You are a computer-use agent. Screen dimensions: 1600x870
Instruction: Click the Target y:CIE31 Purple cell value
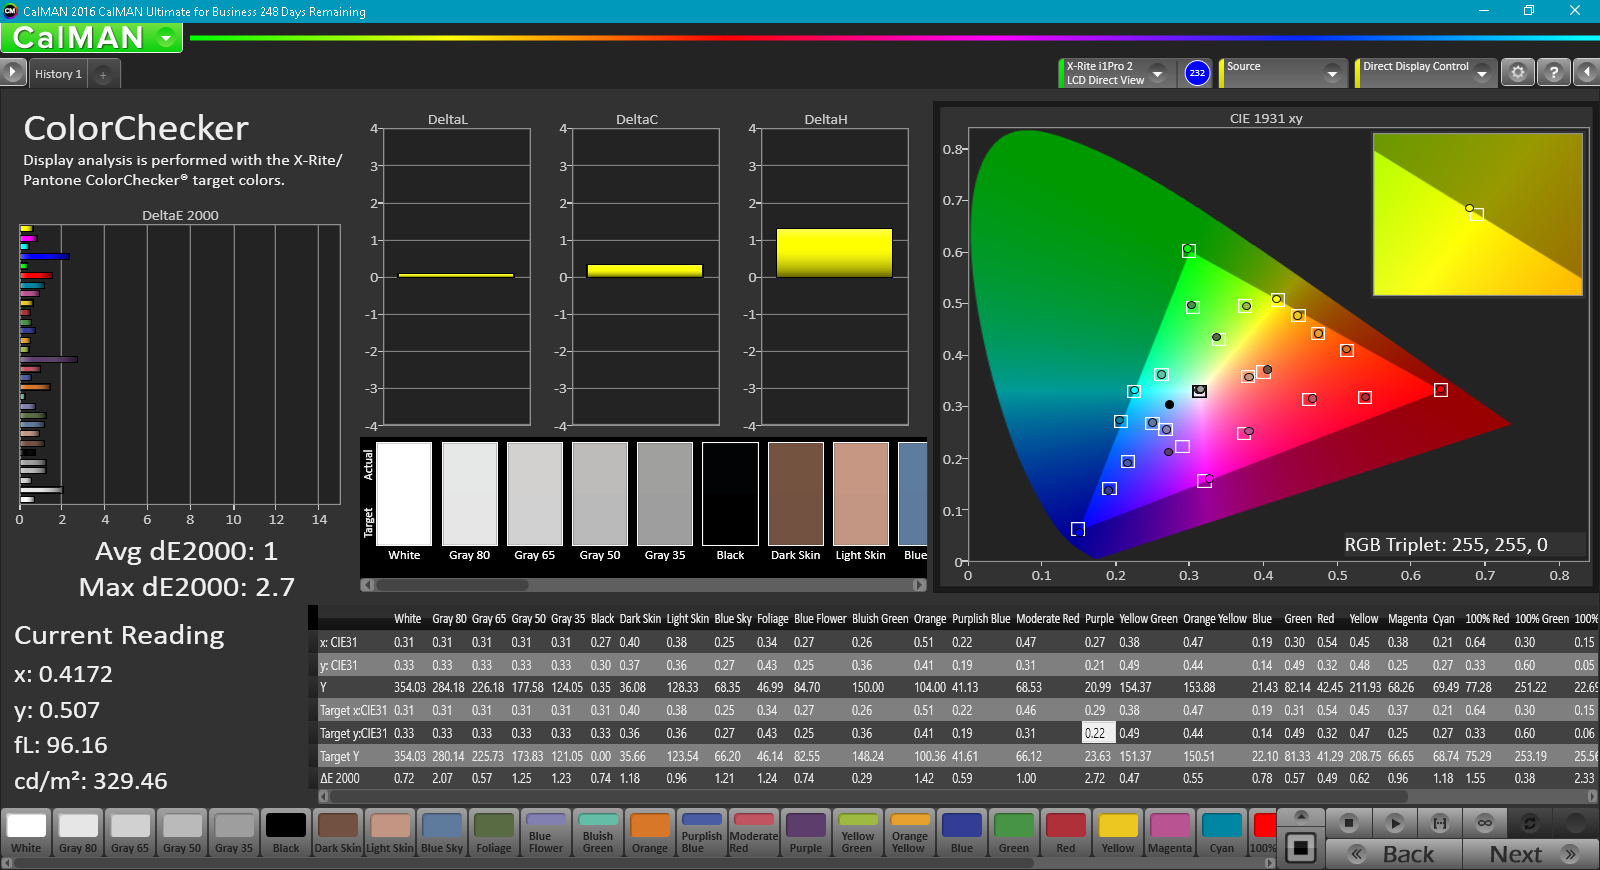[x=1097, y=733]
